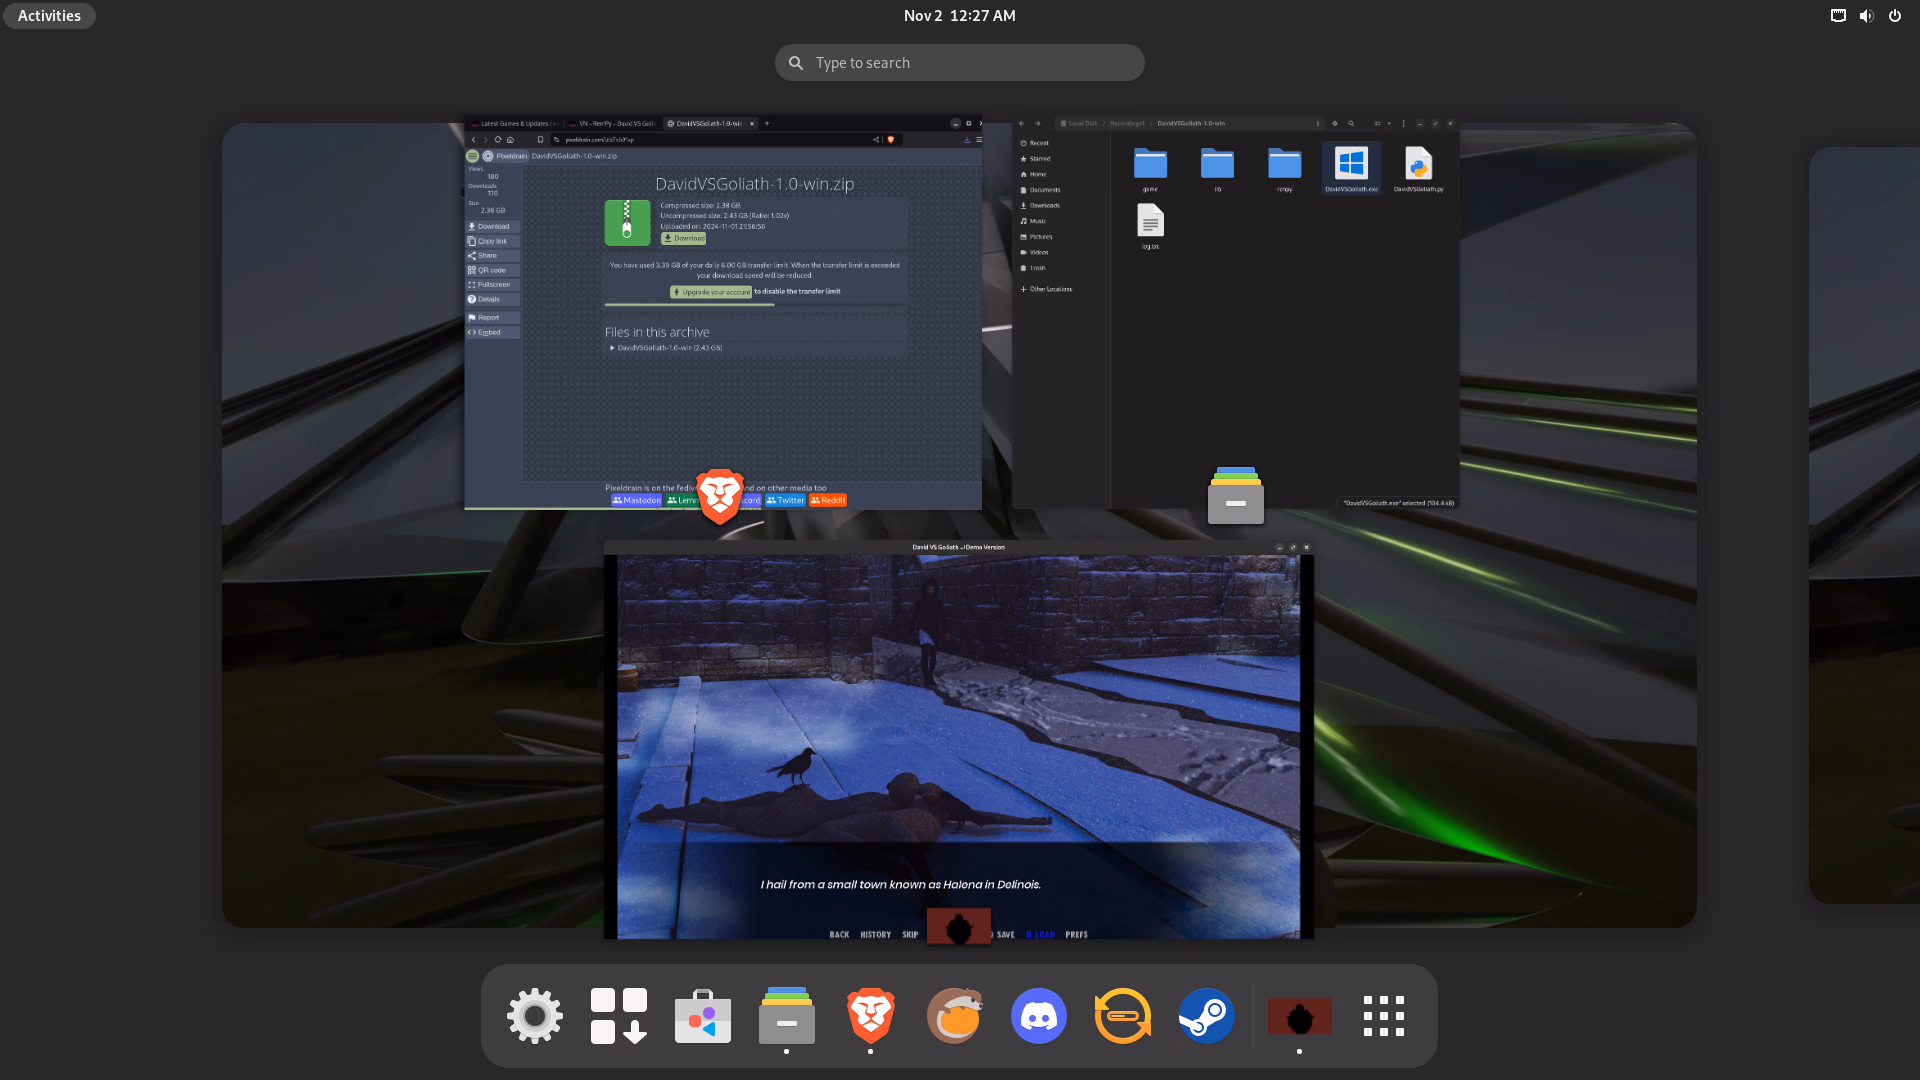Open search in the Files window
The image size is (1920, 1080).
(x=1351, y=124)
